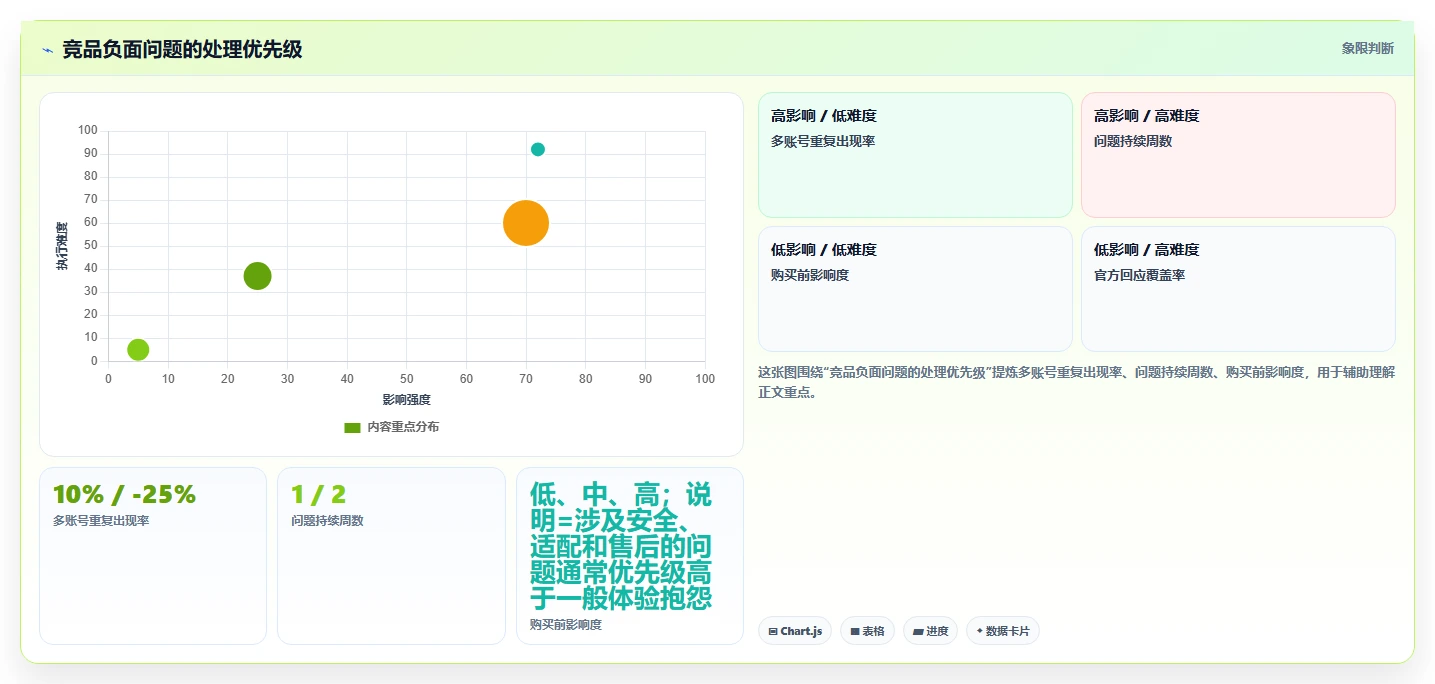
Task: Click the Chart.js tag
Action: [795, 631]
